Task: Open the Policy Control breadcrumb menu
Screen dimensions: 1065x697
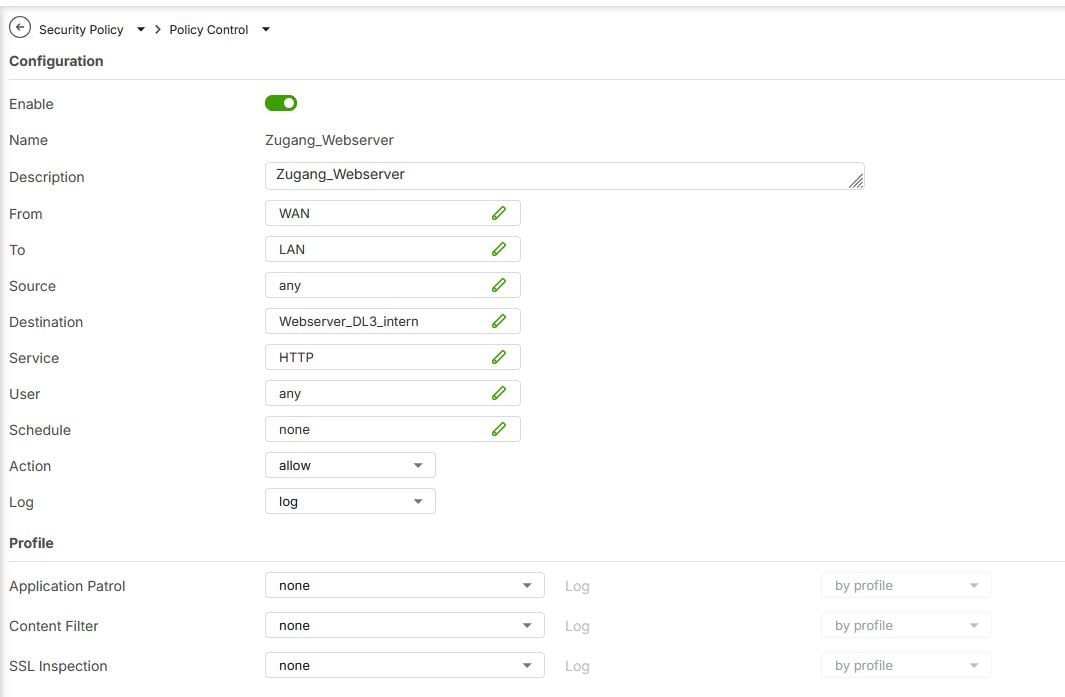Action: (x=266, y=30)
